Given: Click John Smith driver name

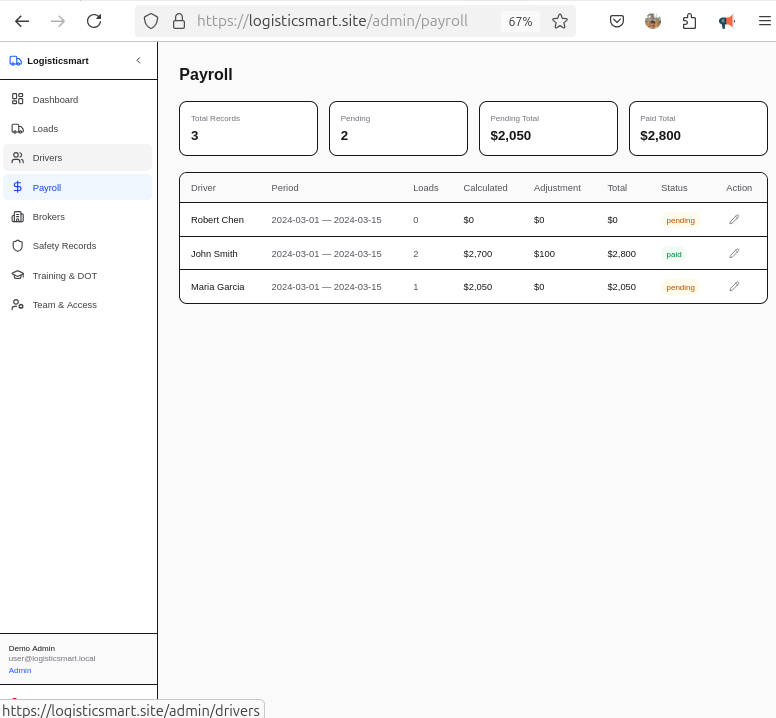Looking at the screenshot, I should [214, 254].
